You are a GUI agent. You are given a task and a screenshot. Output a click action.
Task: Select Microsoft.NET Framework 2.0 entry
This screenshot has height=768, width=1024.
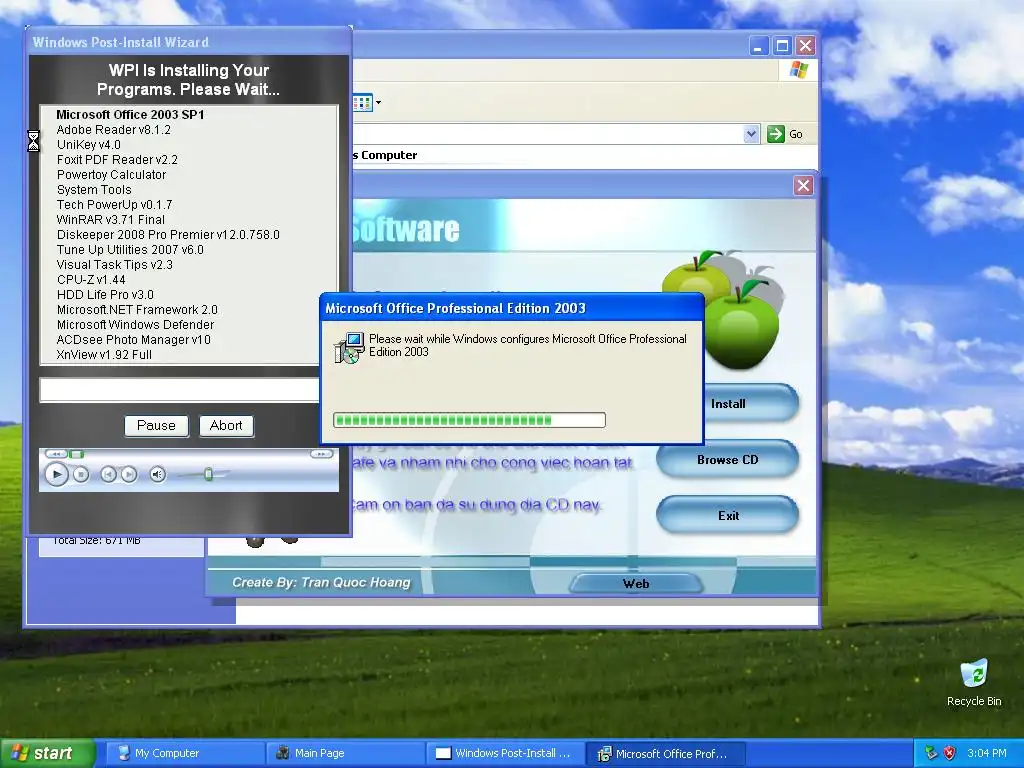point(137,310)
